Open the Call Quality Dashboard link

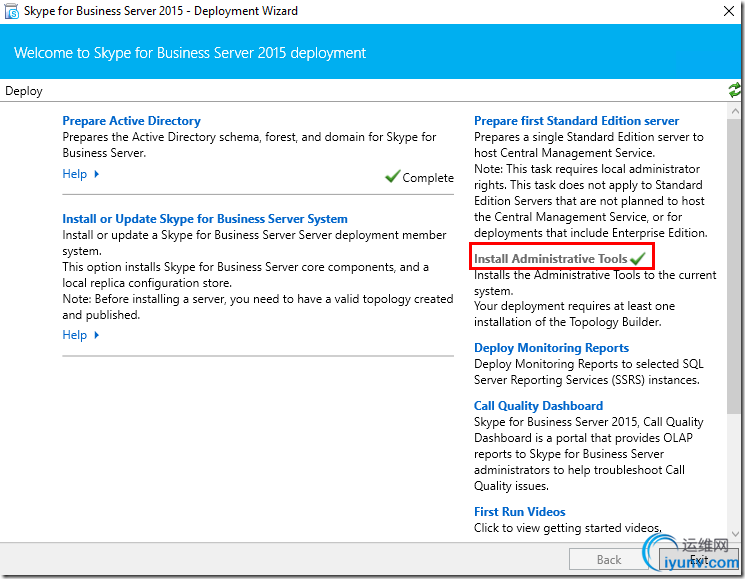[x=538, y=406]
